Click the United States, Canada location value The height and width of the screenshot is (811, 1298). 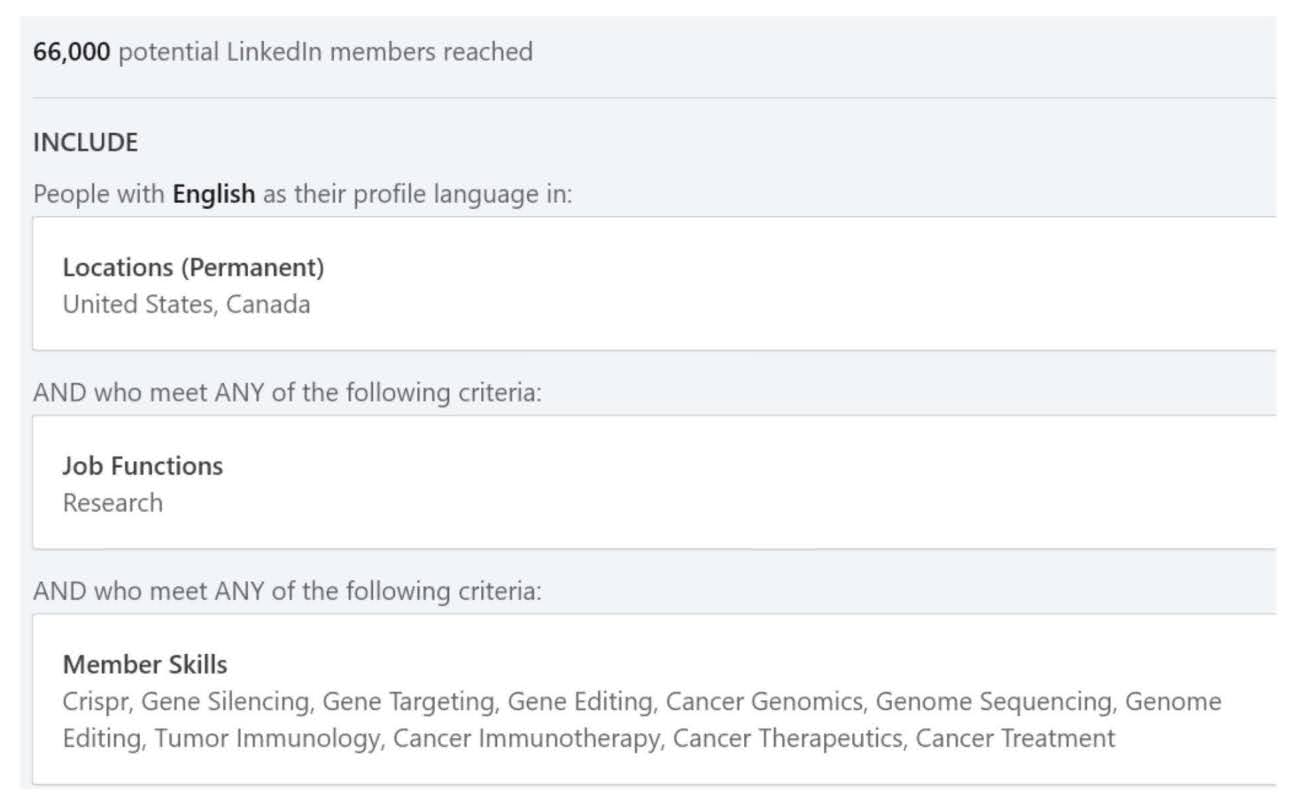(x=186, y=304)
